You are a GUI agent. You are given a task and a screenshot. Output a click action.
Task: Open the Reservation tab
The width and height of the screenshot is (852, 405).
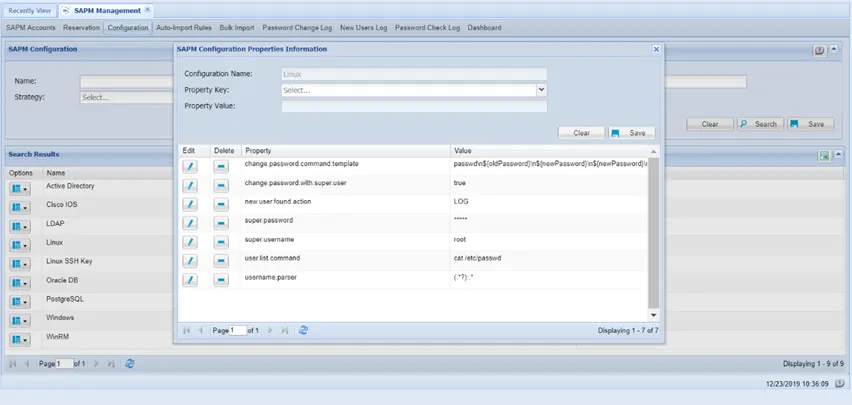pyautogui.click(x=82, y=28)
